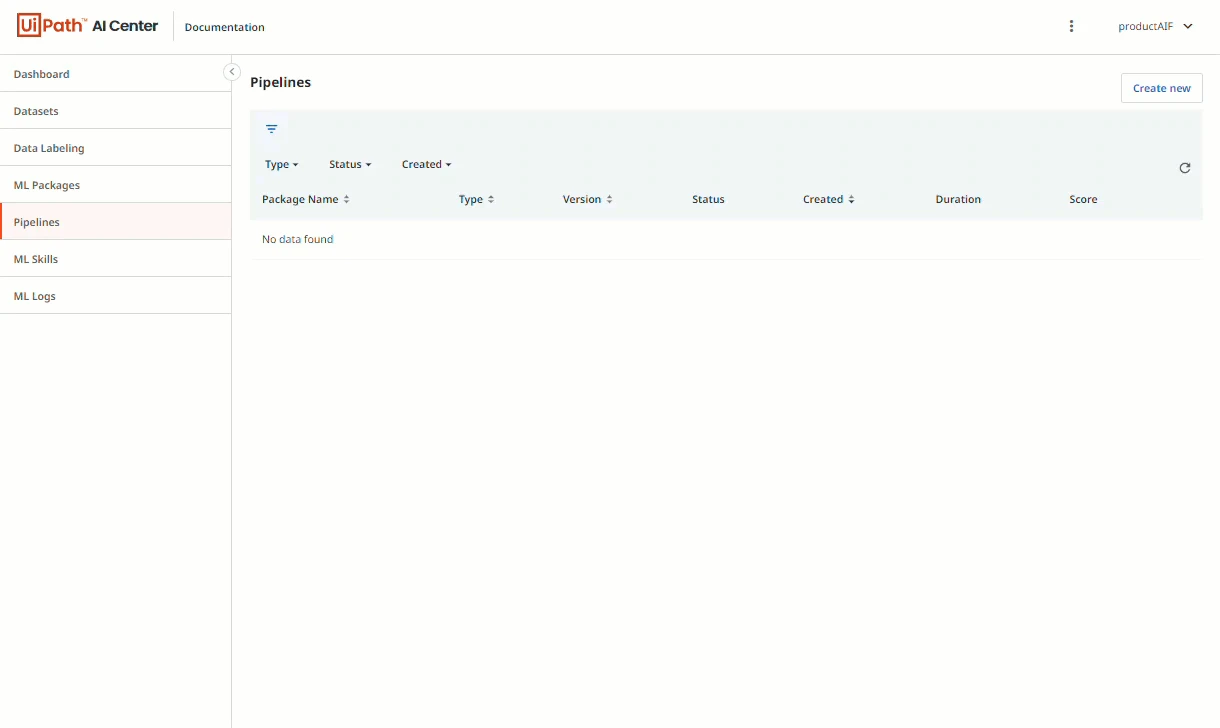Click the No data found message
Image resolution: width=1220 pixels, height=728 pixels.
(297, 239)
